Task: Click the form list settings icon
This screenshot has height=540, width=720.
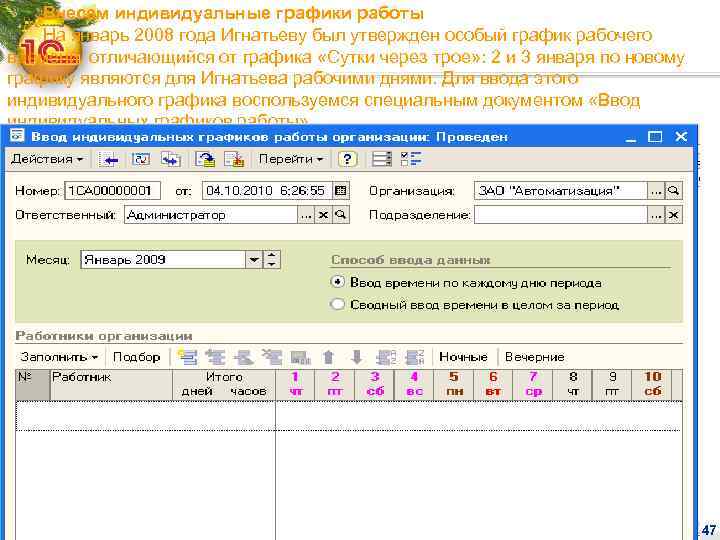Action: click(382, 159)
